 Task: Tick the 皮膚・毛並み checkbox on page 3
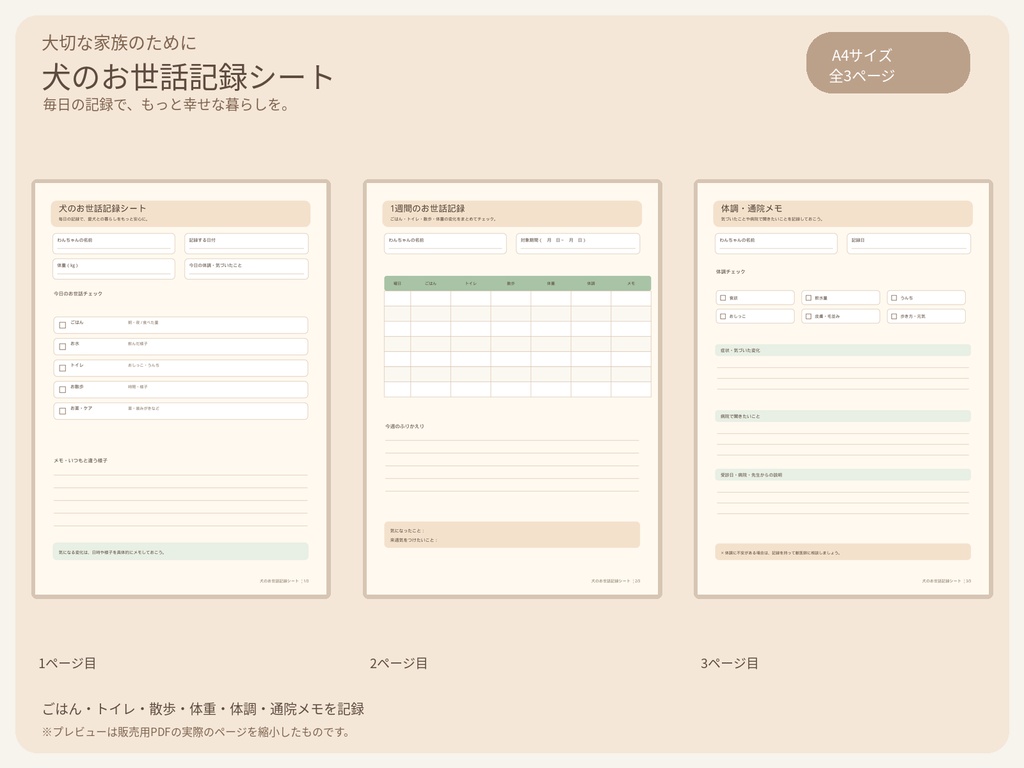click(808, 316)
